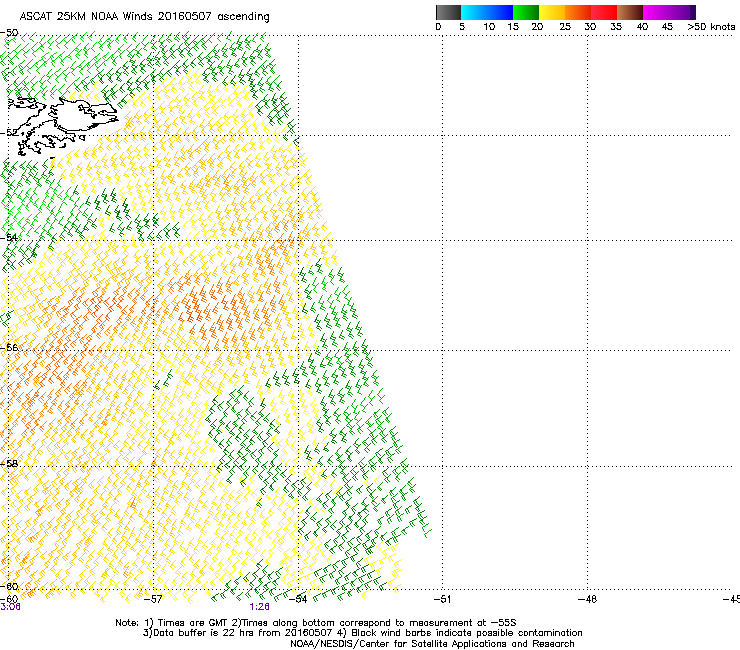Click the latitude label -50
740x650 pixels.
click(9, 33)
